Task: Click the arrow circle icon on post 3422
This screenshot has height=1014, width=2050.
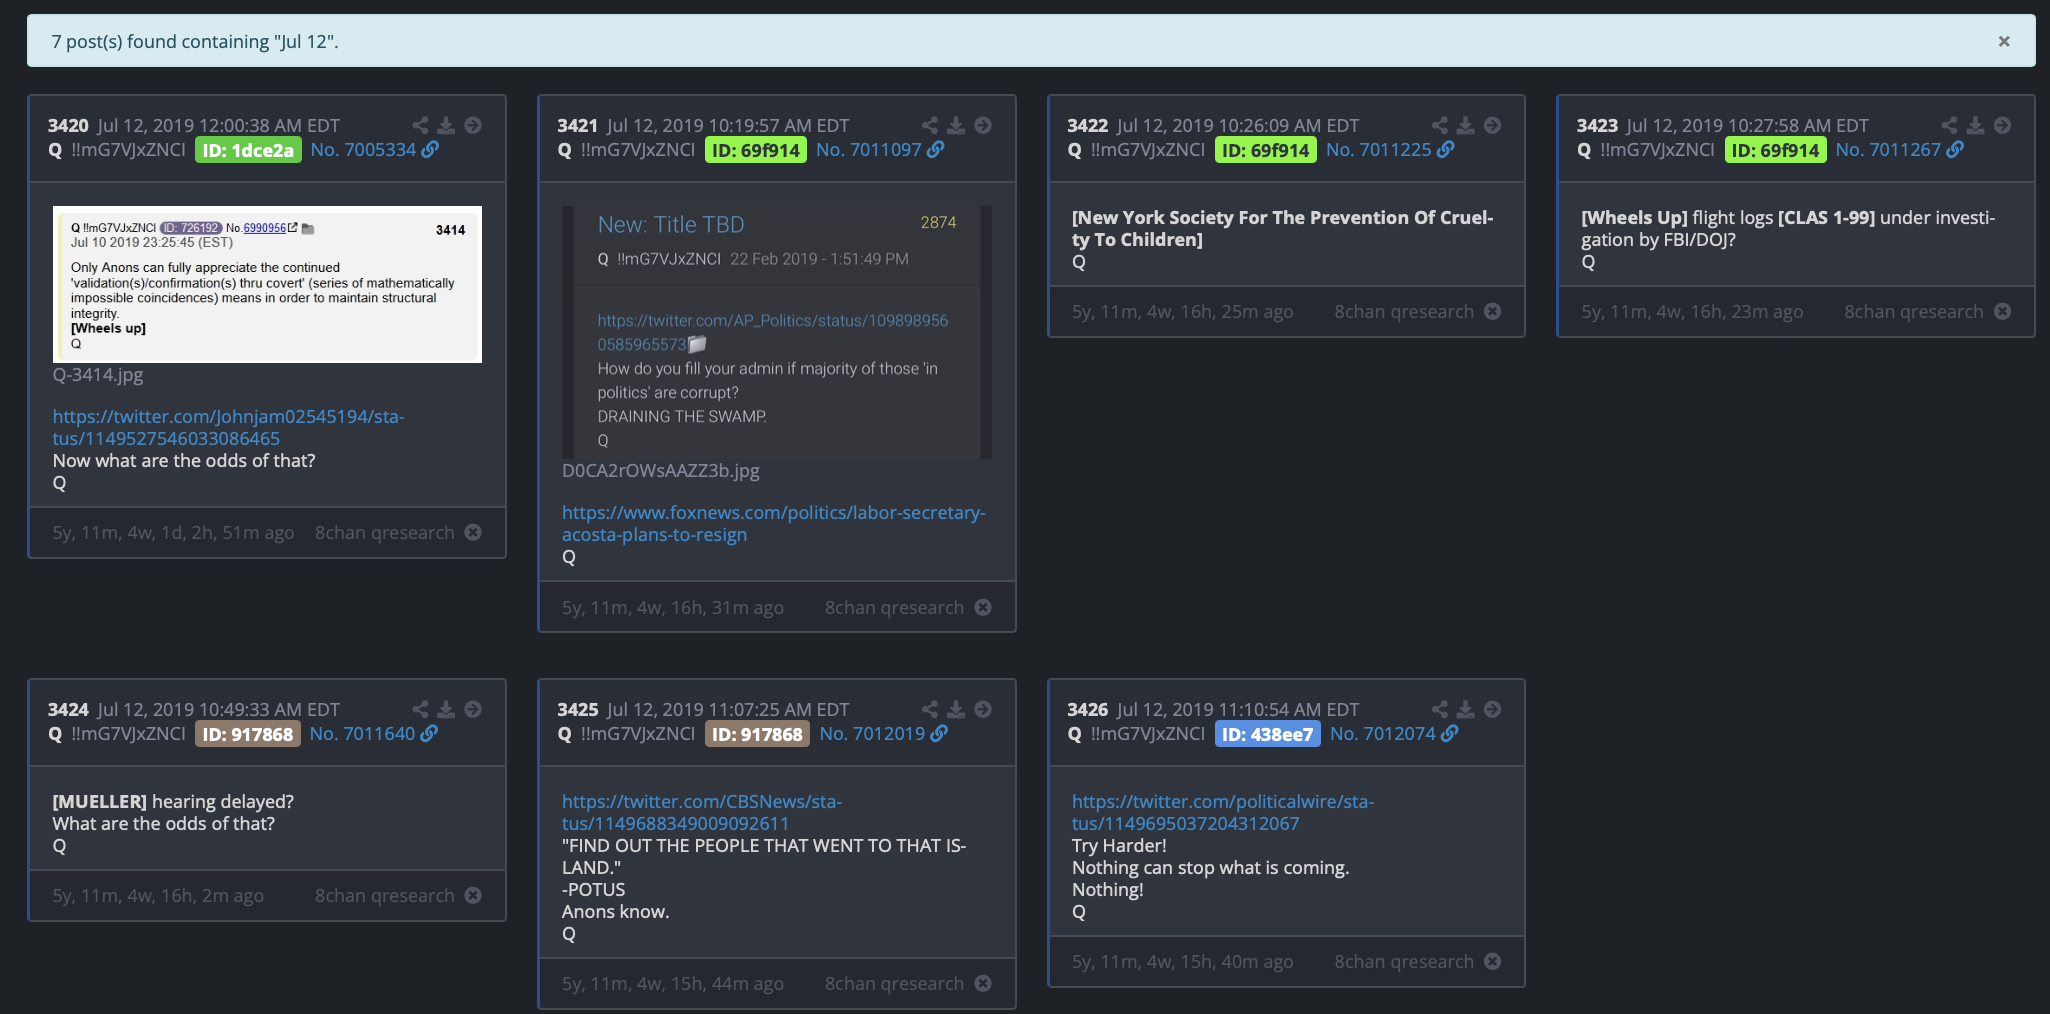Action: coord(1492,125)
